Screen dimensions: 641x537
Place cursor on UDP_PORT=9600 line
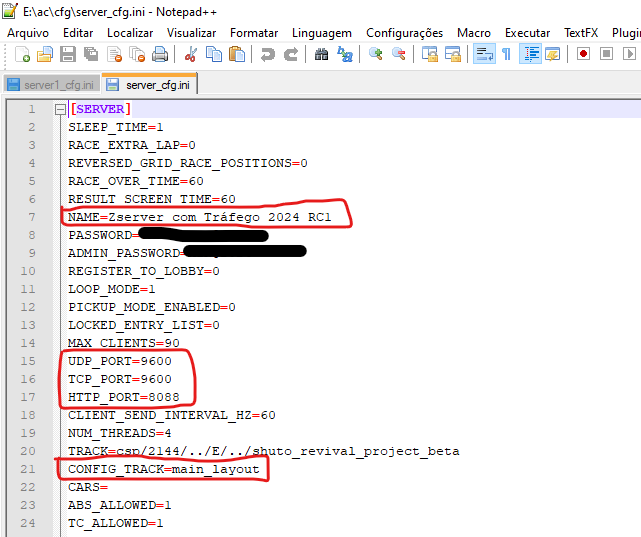pos(120,361)
